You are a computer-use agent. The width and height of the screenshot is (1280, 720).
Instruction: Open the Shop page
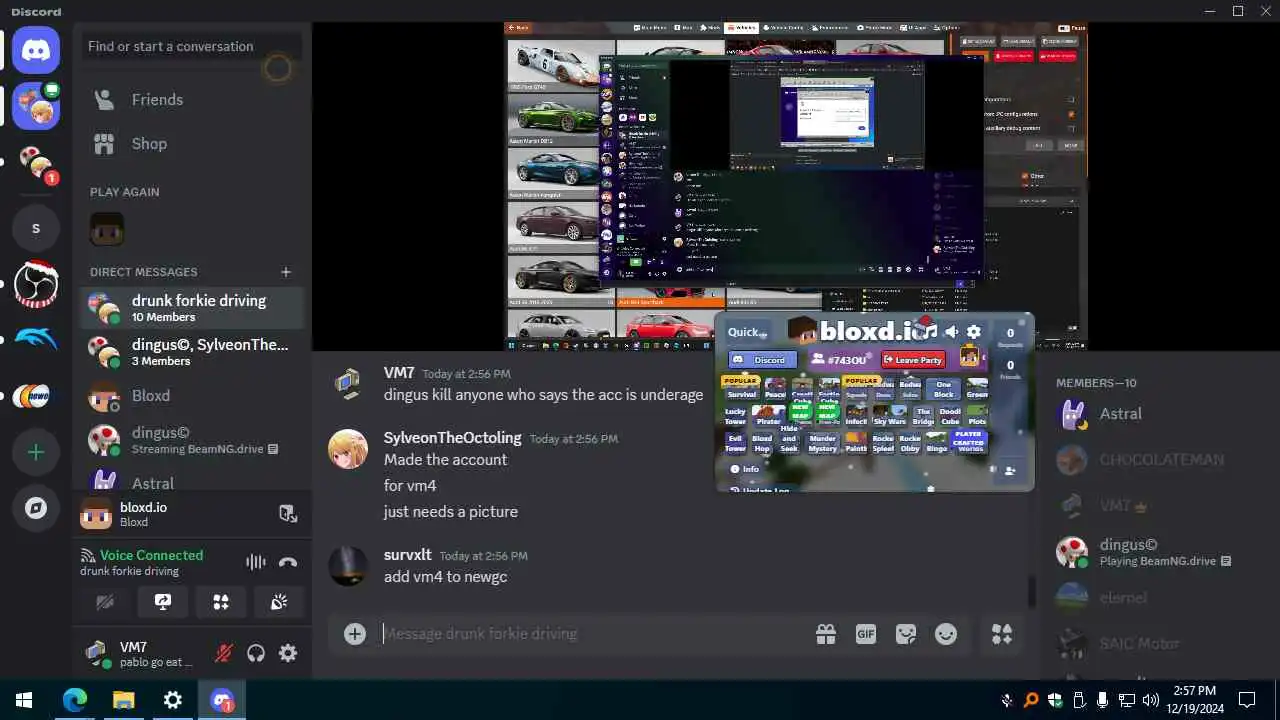click(192, 144)
